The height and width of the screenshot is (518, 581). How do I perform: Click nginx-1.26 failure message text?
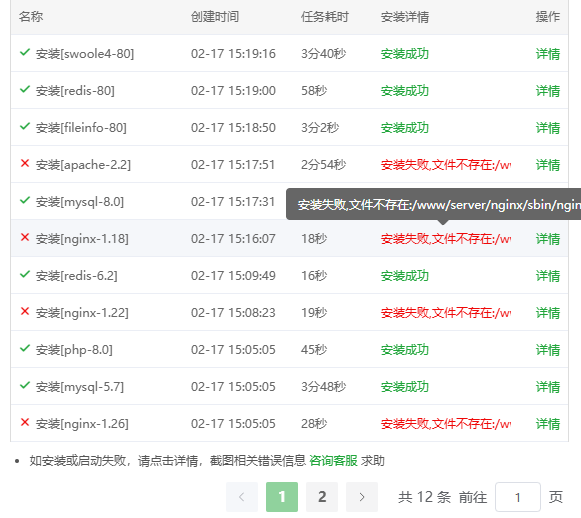click(446, 424)
